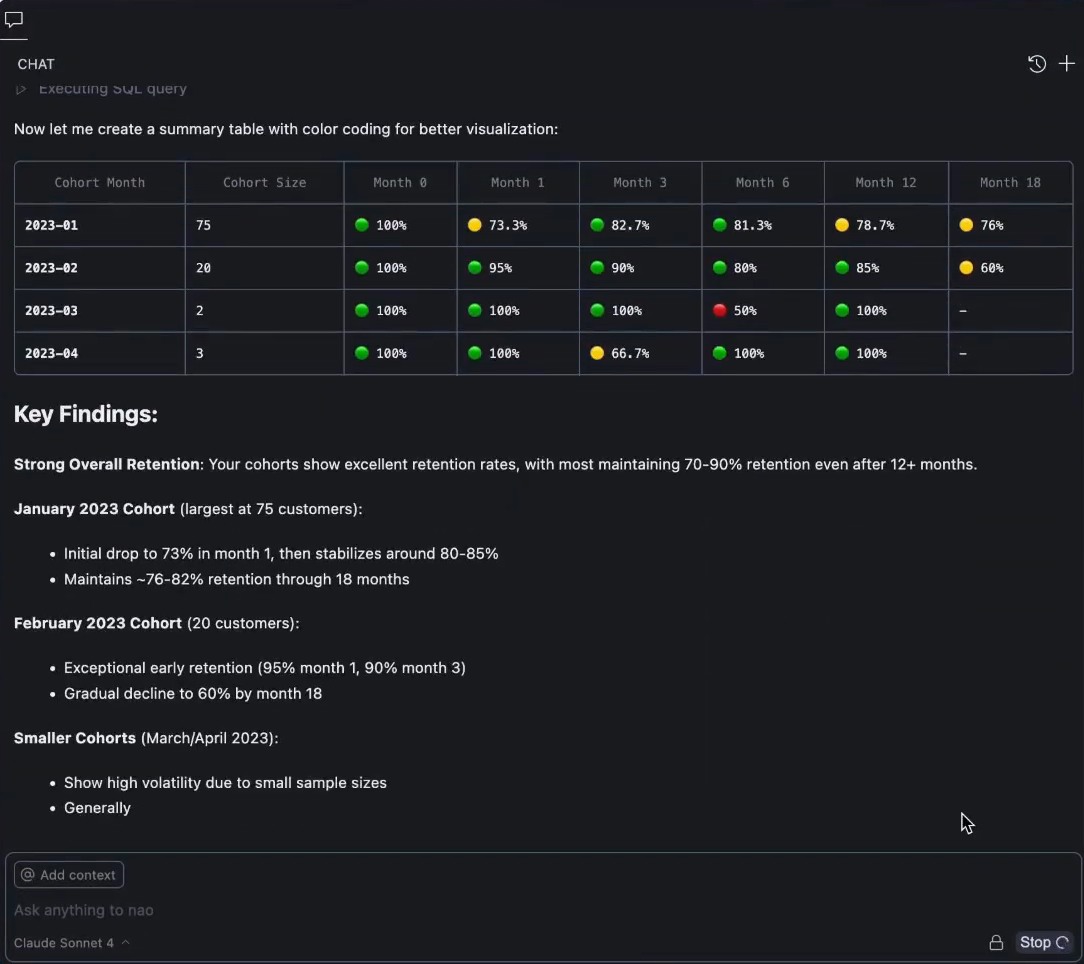Click the yellow 73.3% dot for 2023-01
The width and height of the screenshot is (1084, 964).
(x=473, y=225)
